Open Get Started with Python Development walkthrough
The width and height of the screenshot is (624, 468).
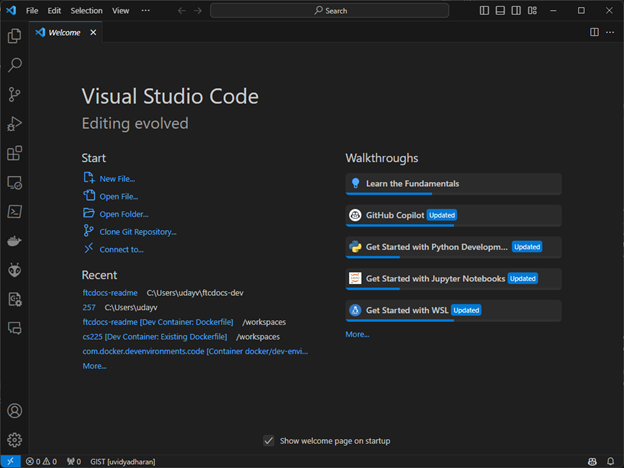(453, 247)
